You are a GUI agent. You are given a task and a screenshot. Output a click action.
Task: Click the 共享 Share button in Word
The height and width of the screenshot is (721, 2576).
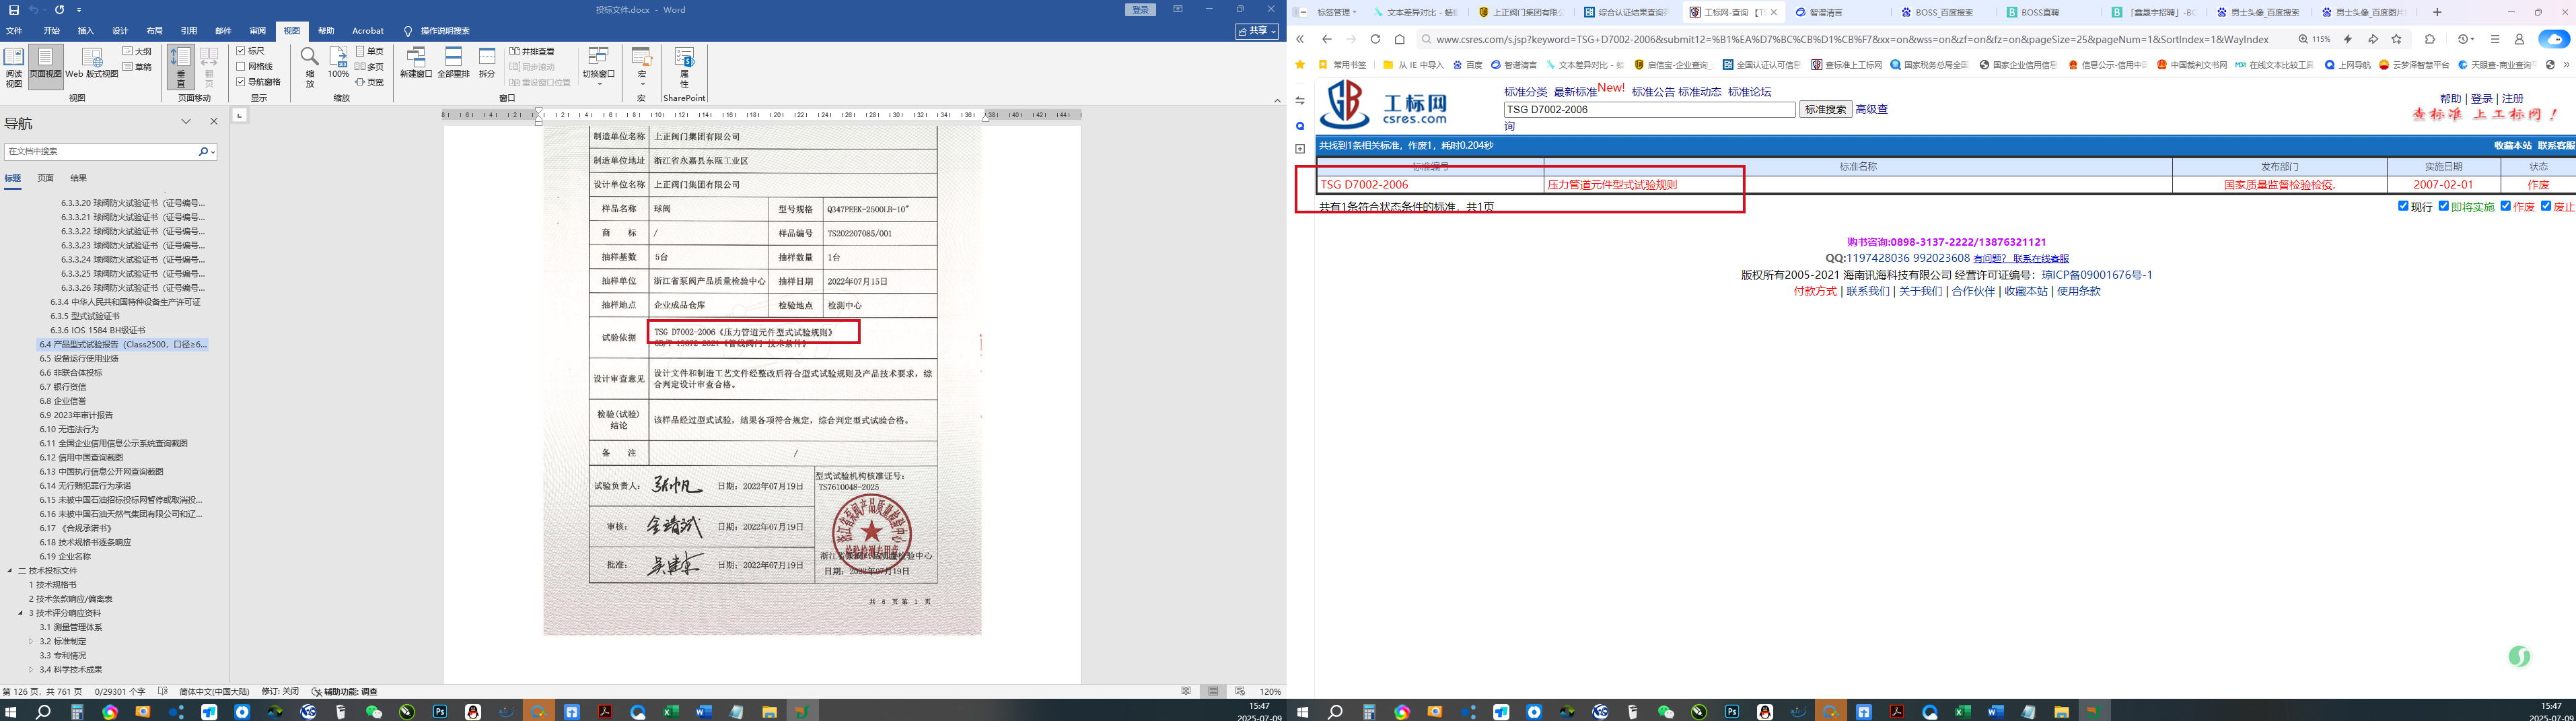click(1257, 31)
